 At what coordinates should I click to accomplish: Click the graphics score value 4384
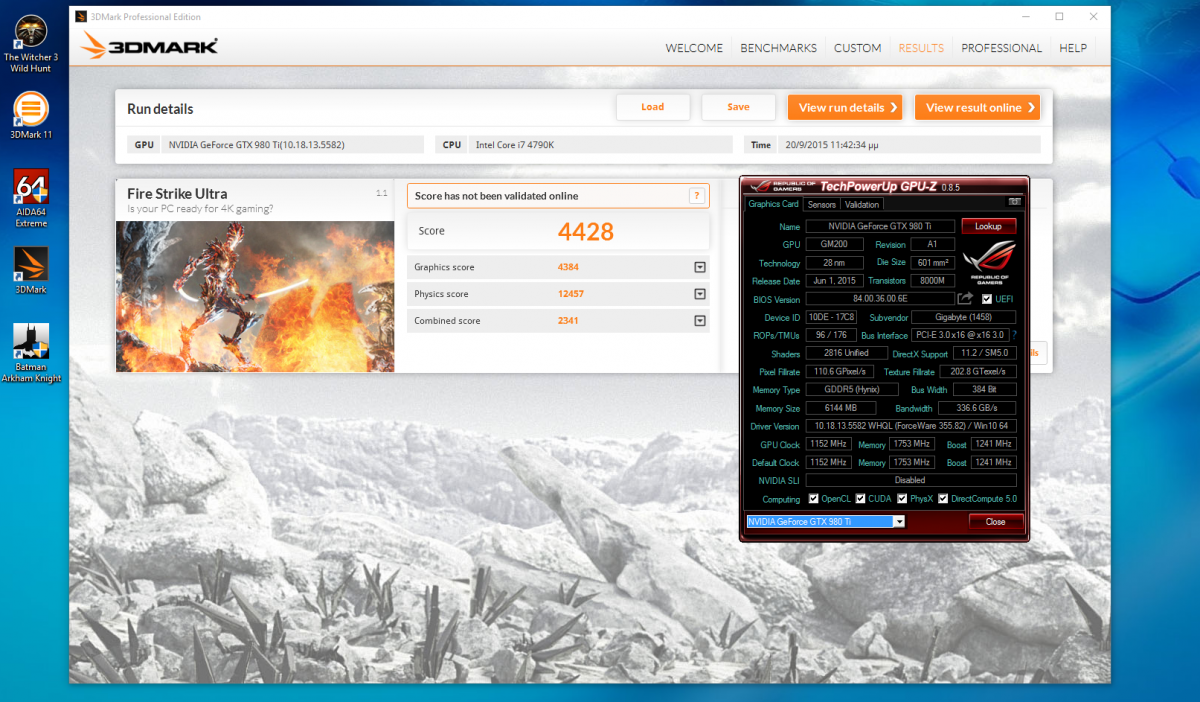(x=568, y=267)
